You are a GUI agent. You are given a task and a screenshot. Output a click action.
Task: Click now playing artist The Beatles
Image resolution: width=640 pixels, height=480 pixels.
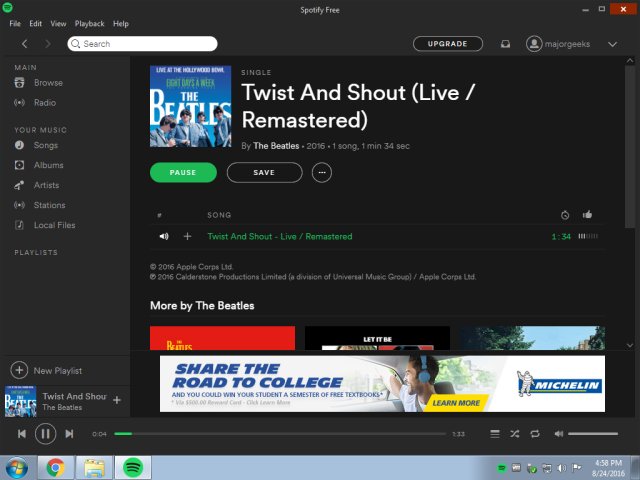[62, 407]
